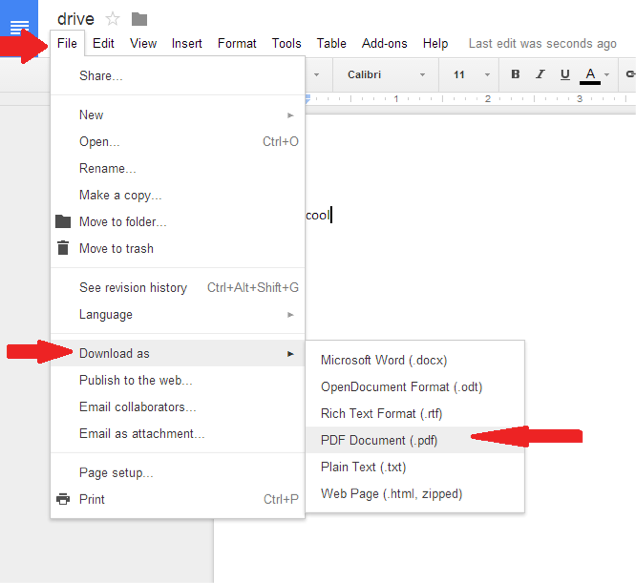Open the Help menu

click(435, 43)
